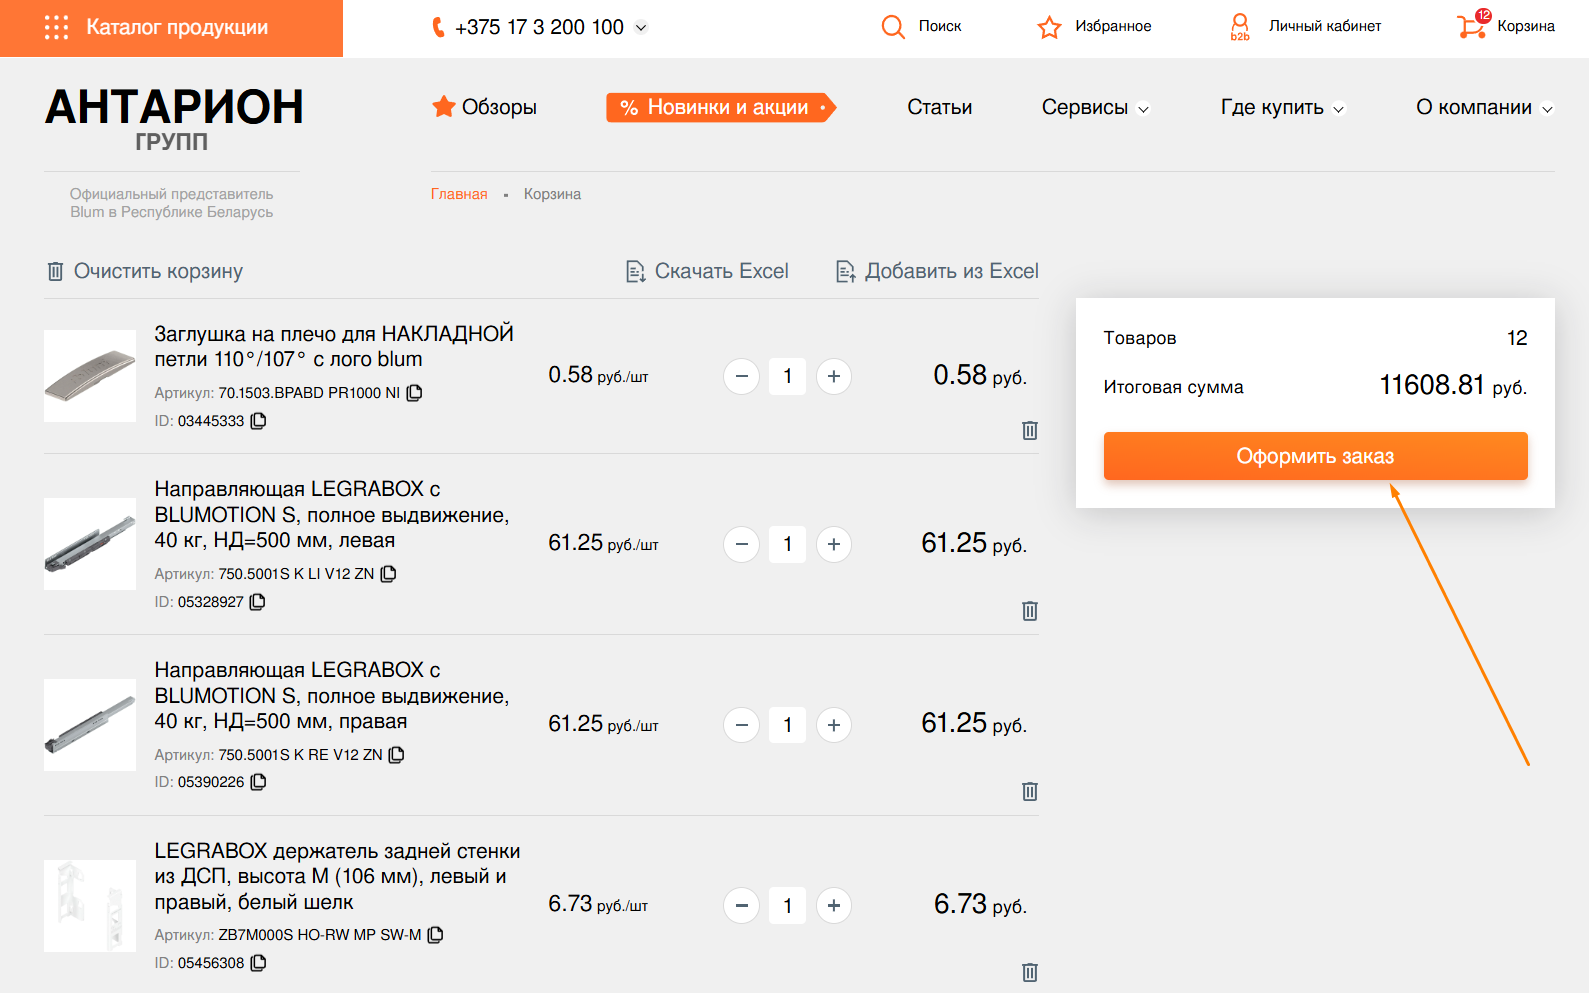The width and height of the screenshot is (1589, 993).
Task: Open Новинки и акции page
Action: [721, 108]
